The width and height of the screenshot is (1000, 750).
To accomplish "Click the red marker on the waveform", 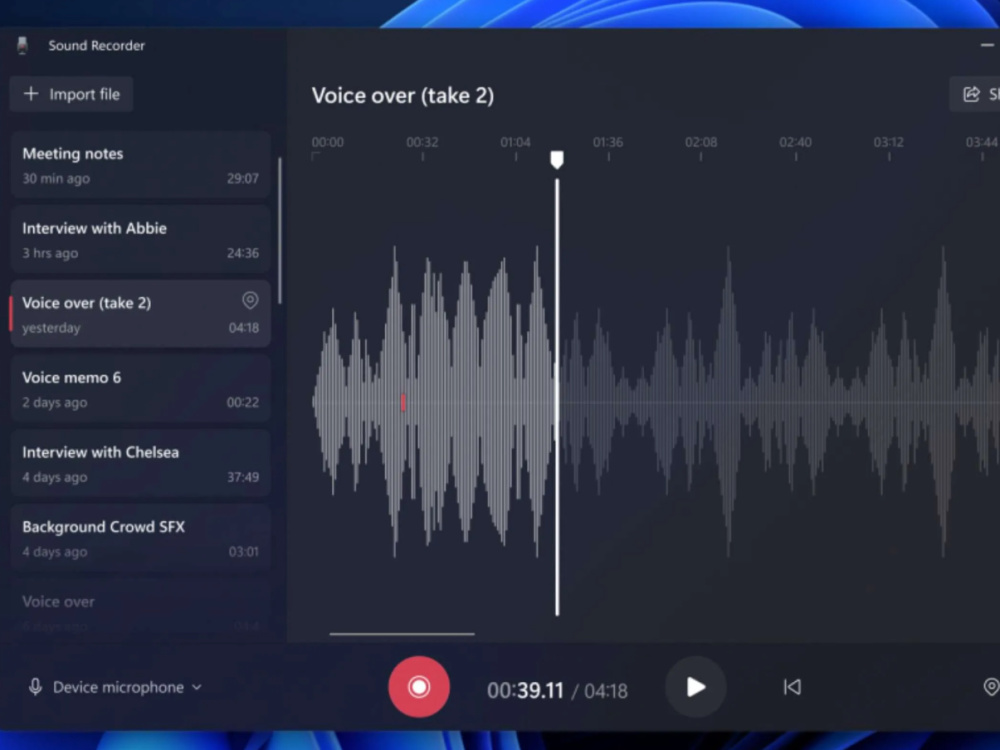I will click(x=403, y=402).
